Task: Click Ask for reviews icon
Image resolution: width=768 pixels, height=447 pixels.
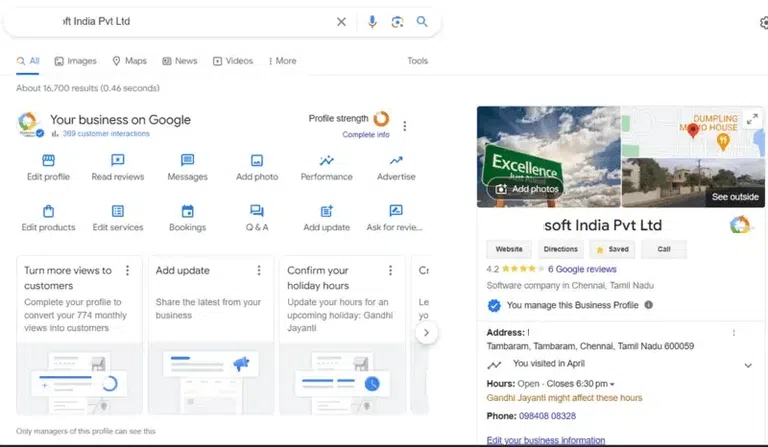Action: (x=396, y=211)
